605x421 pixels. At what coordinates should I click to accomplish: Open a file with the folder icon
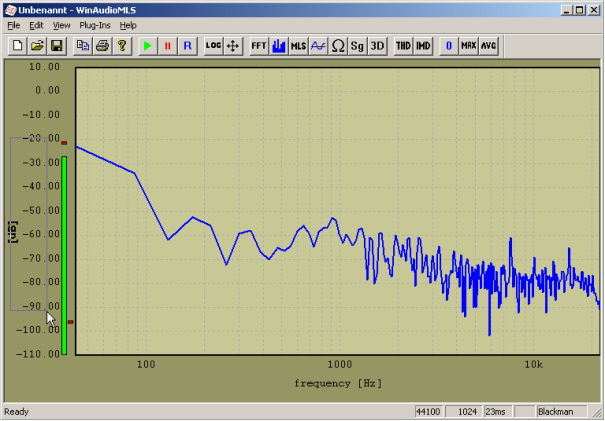37,46
